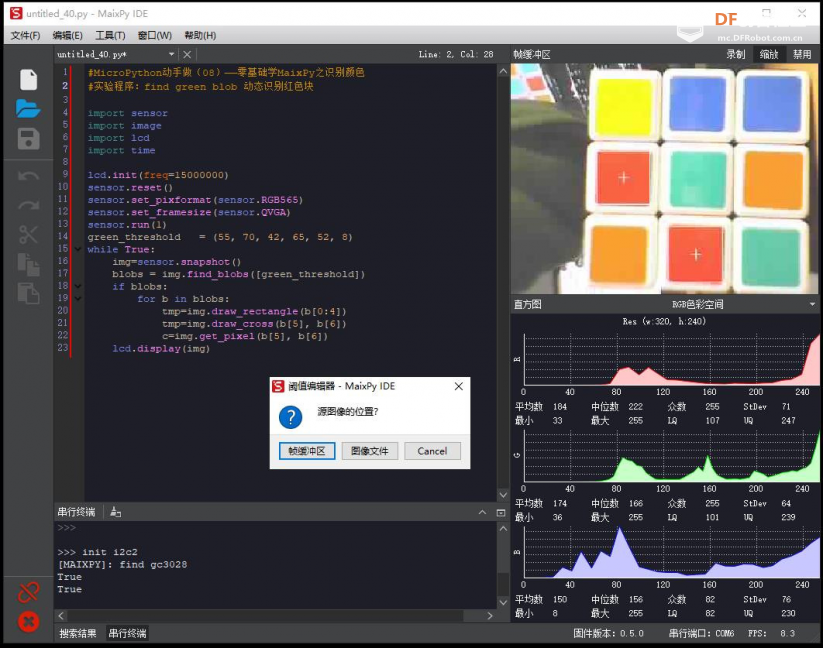Image resolution: width=823 pixels, height=648 pixels.
Task: Open the 帮助(H) menu
Action: pos(200,35)
